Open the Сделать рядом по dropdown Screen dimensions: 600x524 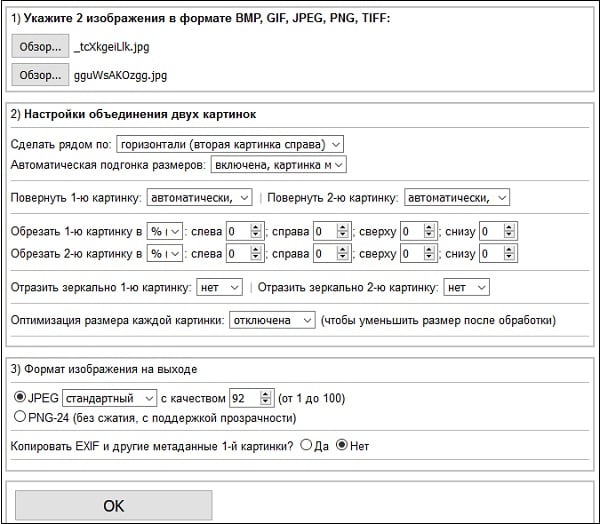click(230, 144)
